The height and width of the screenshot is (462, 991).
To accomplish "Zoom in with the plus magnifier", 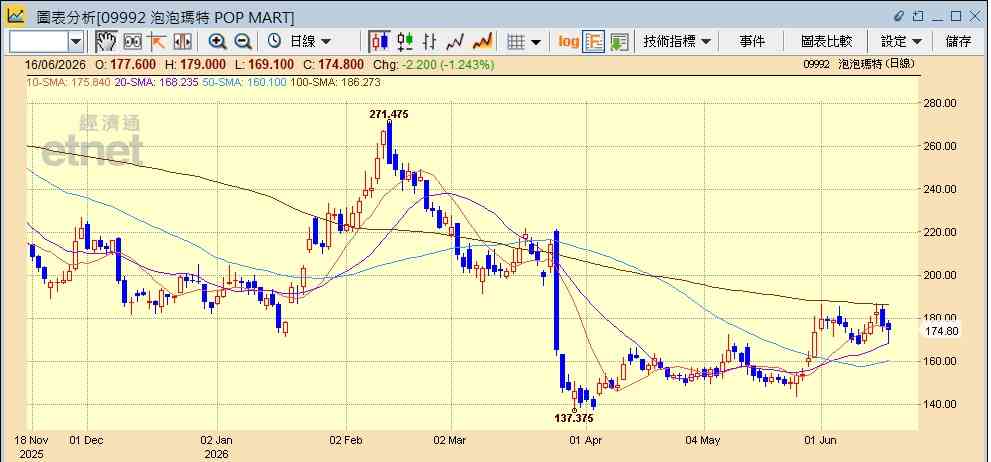I will [217, 42].
